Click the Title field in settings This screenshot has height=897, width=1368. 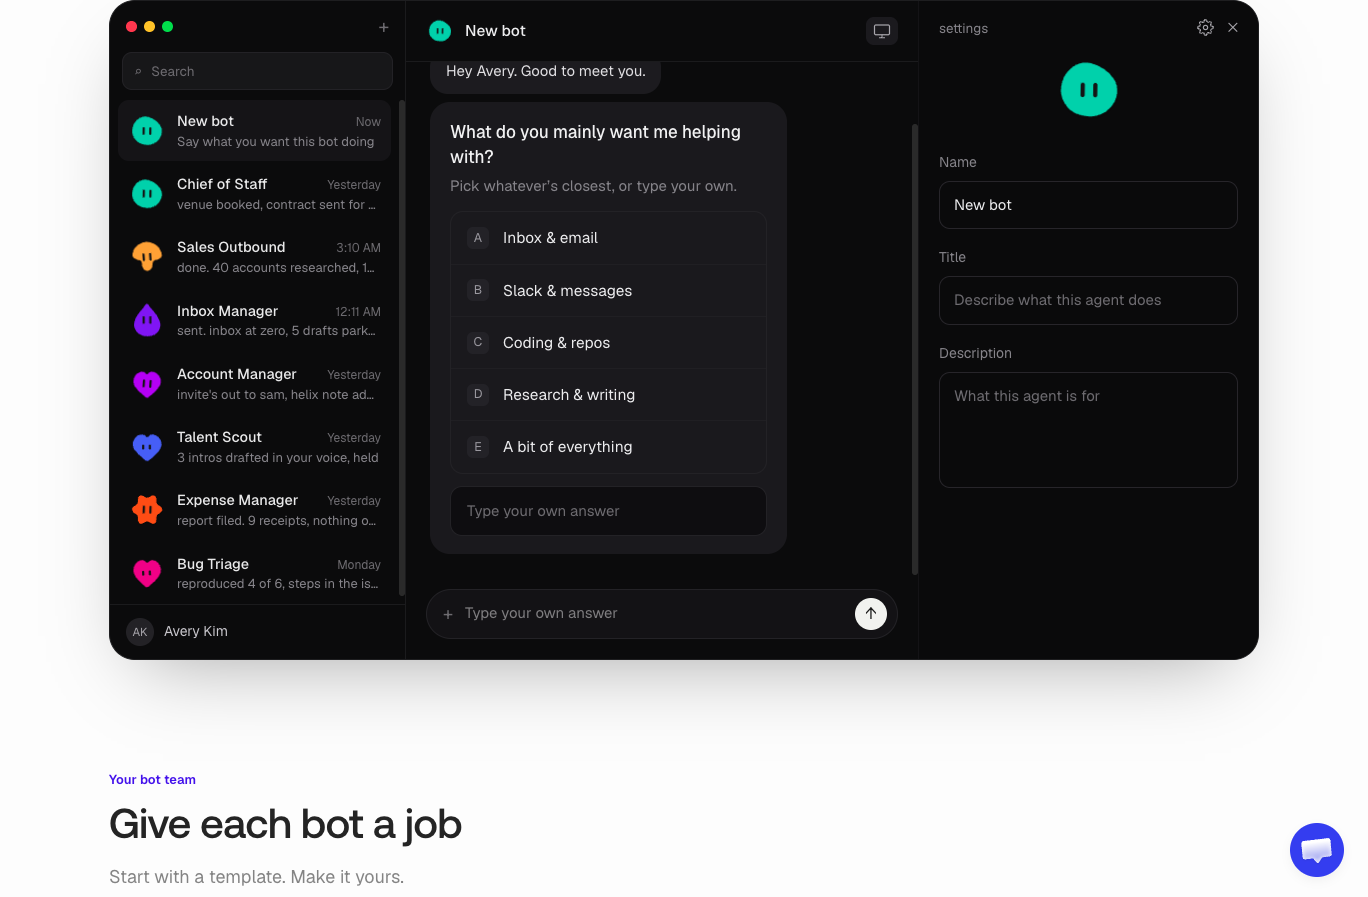pos(1088,300)
